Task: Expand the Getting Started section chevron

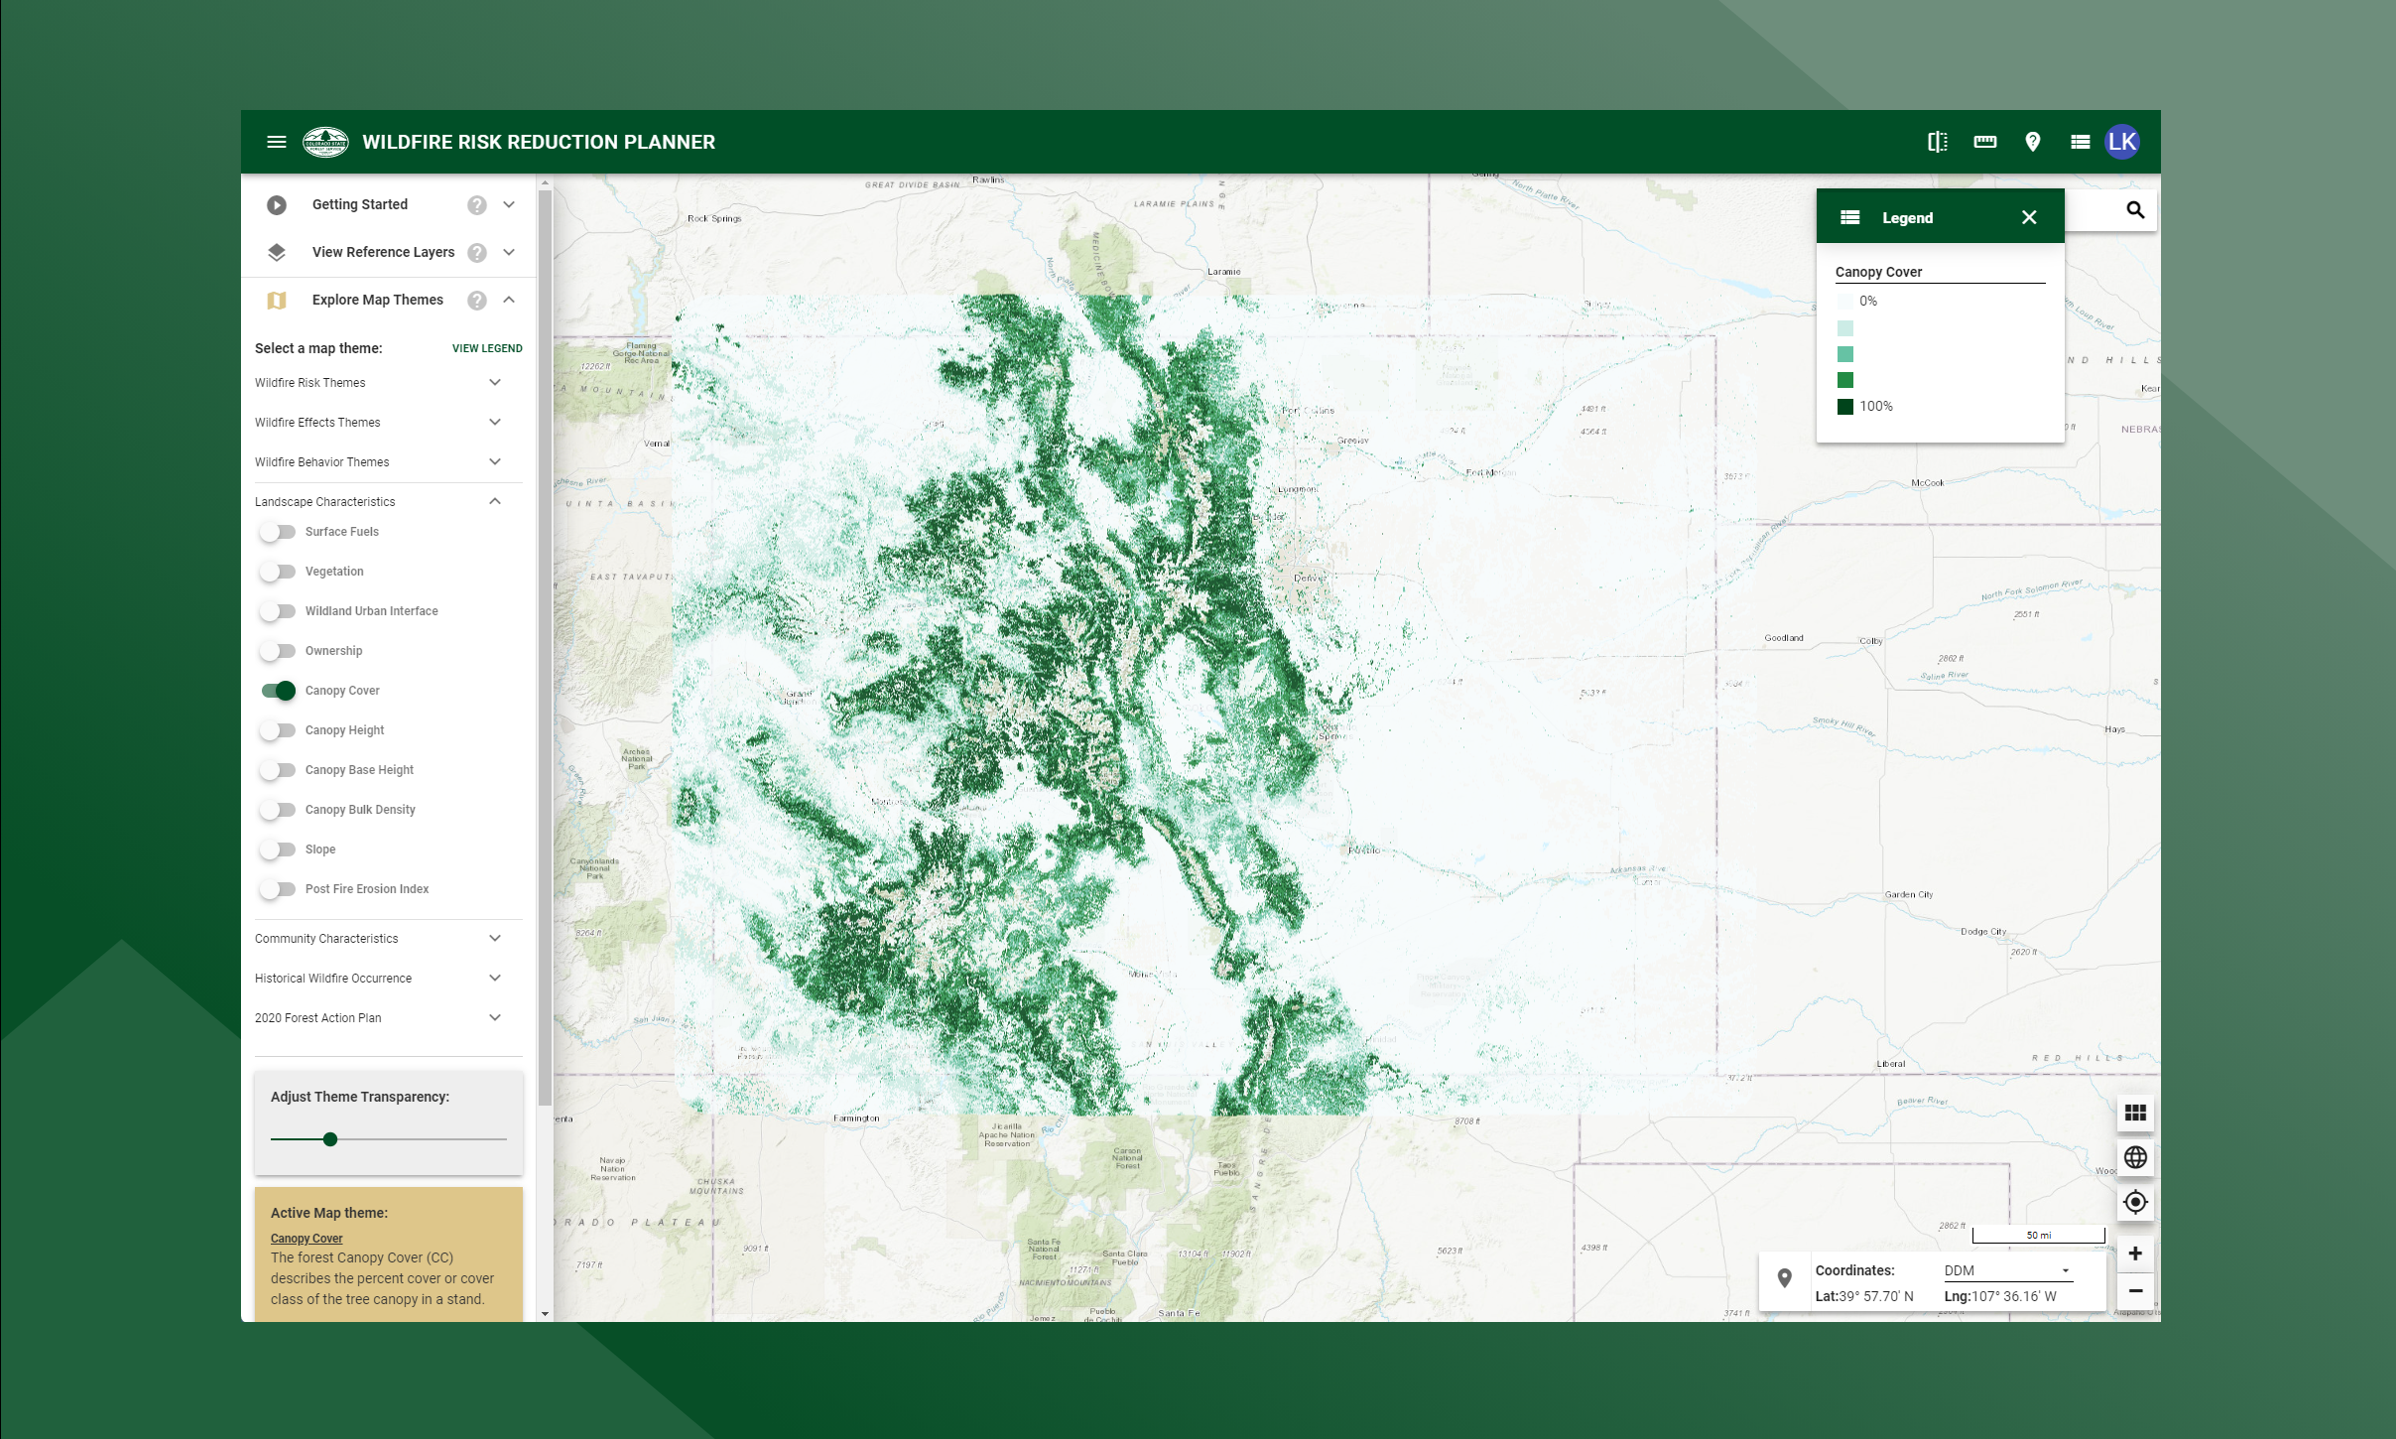Action: (509, 205)
